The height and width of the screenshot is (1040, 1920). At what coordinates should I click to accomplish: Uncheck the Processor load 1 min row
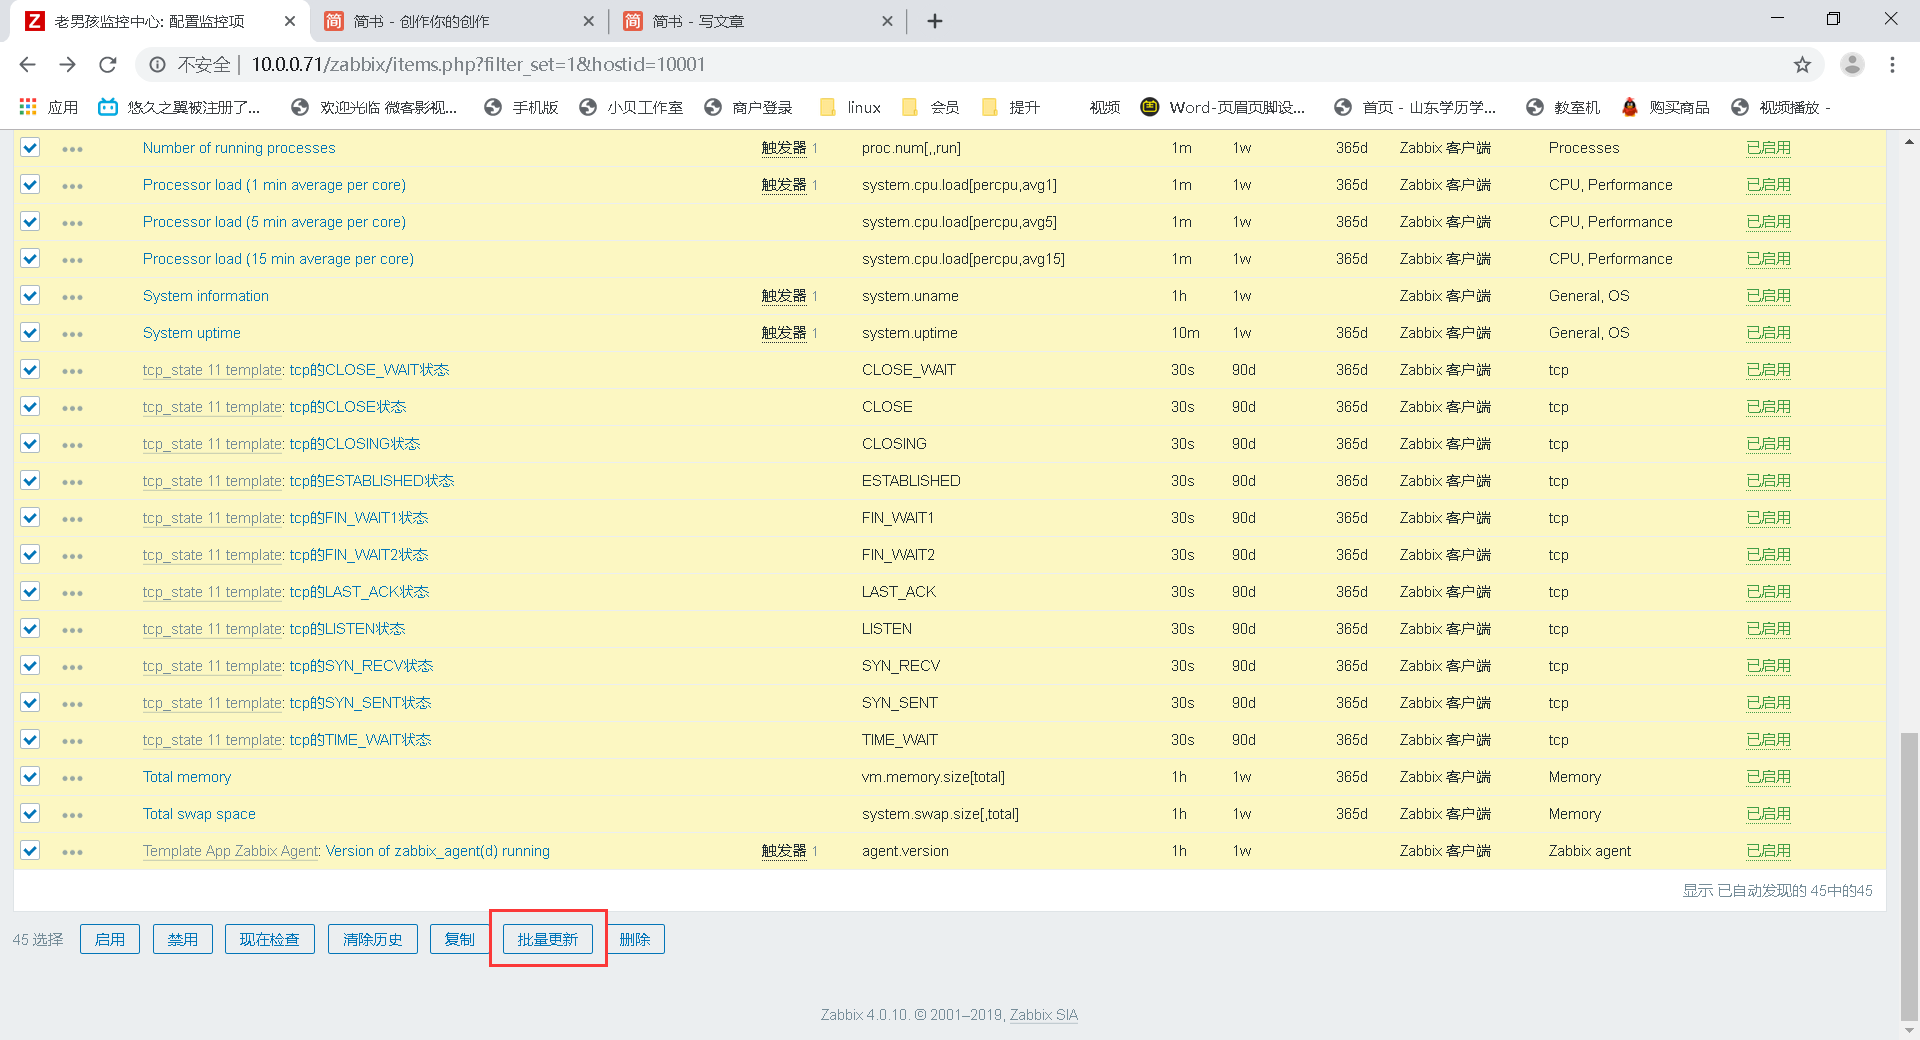pyautogui.click(x=30, y=185)
